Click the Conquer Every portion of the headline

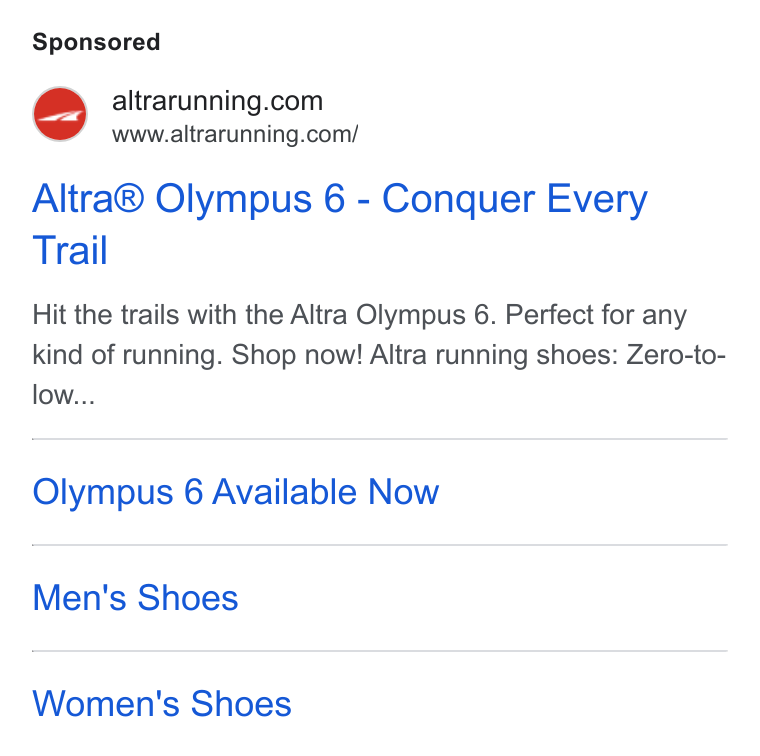tap(515, 199)
